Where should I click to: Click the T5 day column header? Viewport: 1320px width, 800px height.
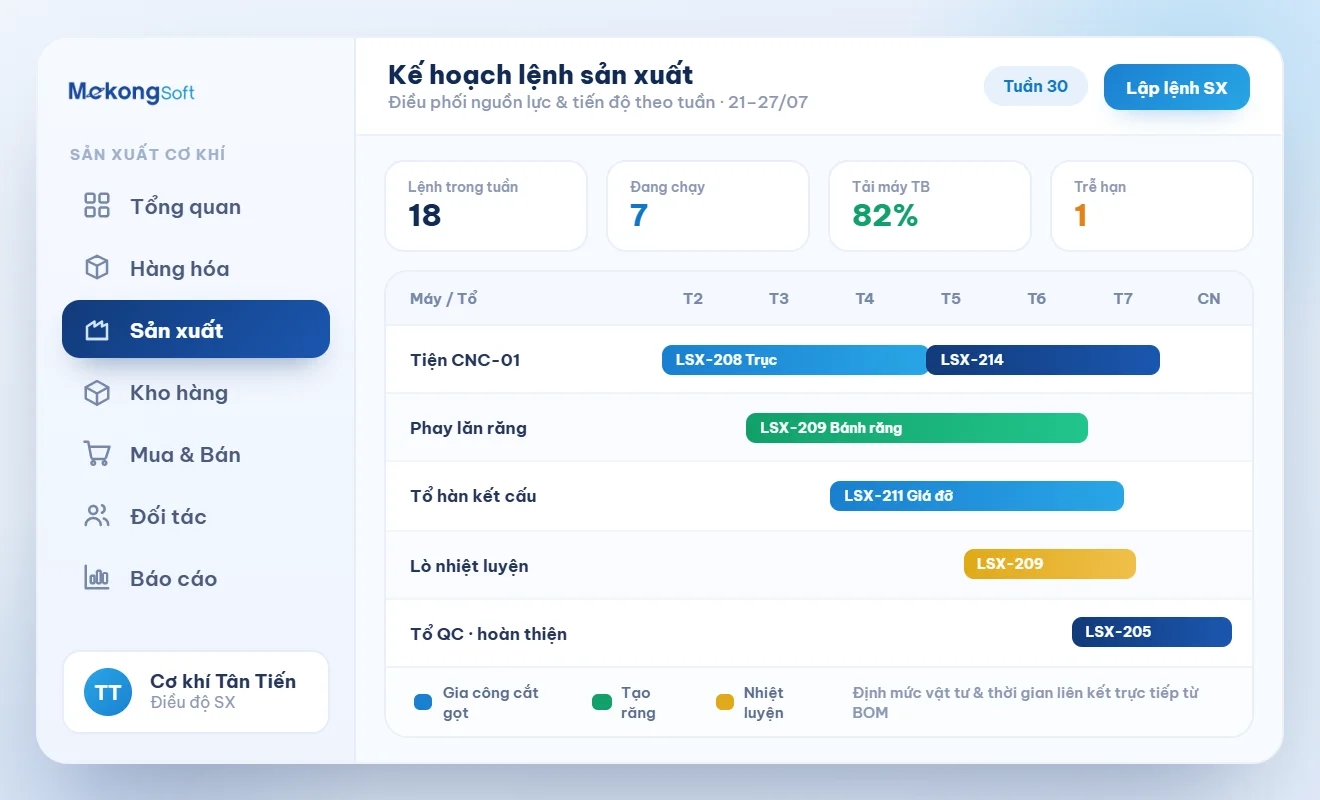(951, 299)
